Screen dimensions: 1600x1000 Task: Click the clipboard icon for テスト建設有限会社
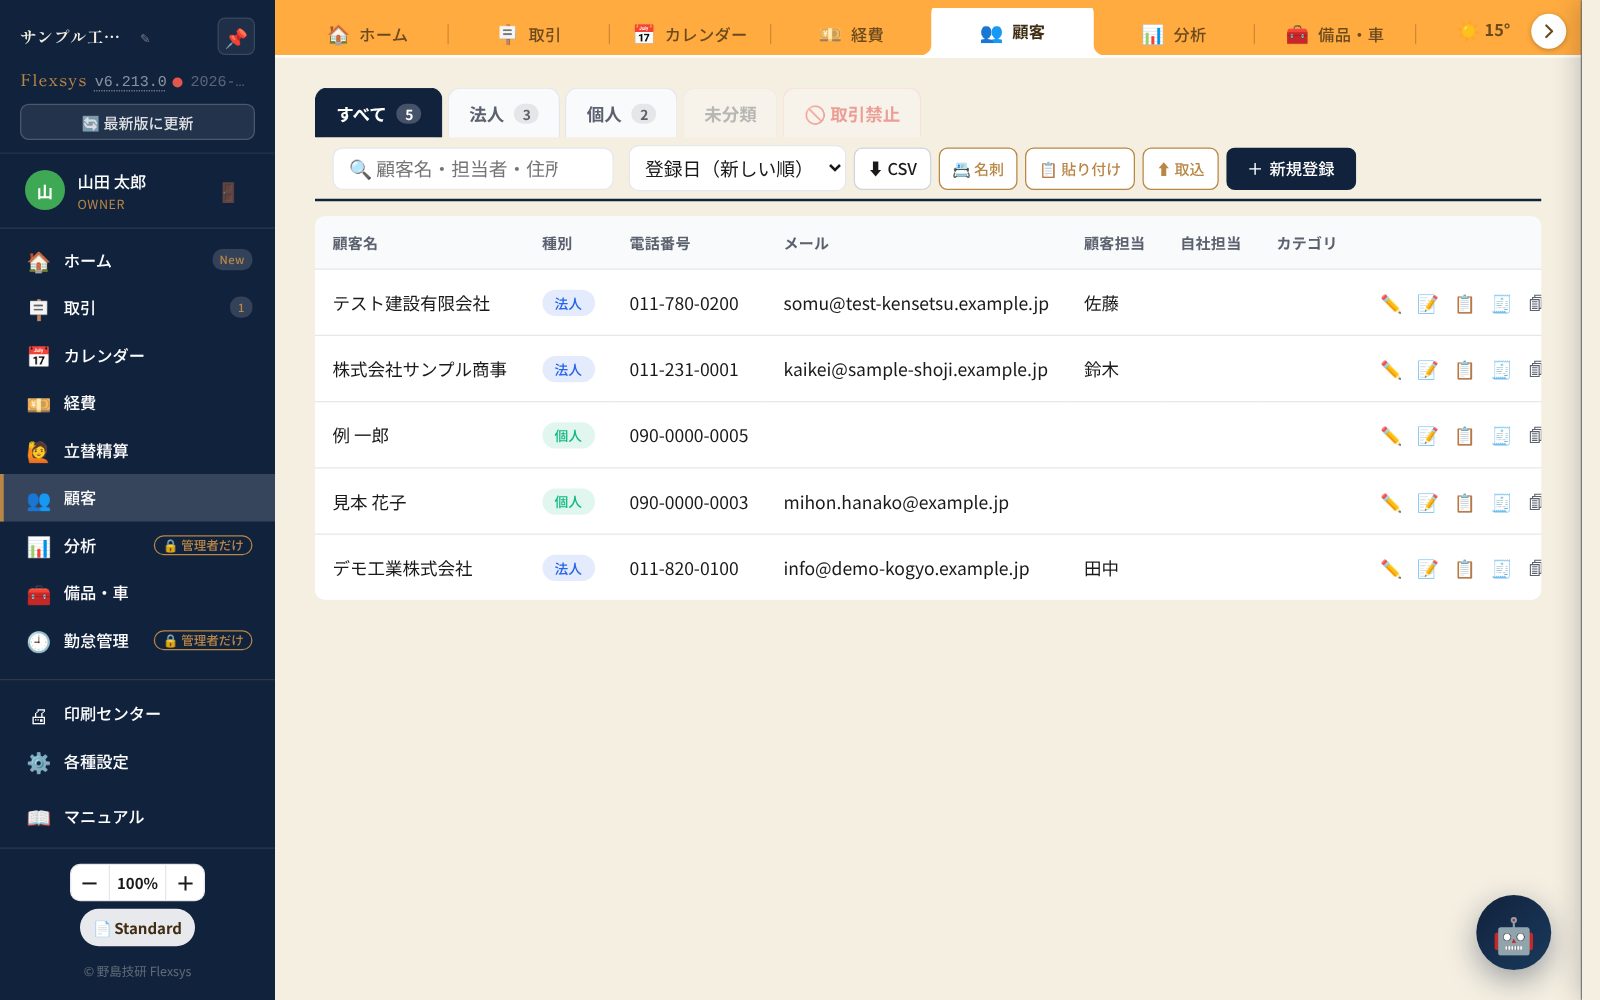(1465, 303)
